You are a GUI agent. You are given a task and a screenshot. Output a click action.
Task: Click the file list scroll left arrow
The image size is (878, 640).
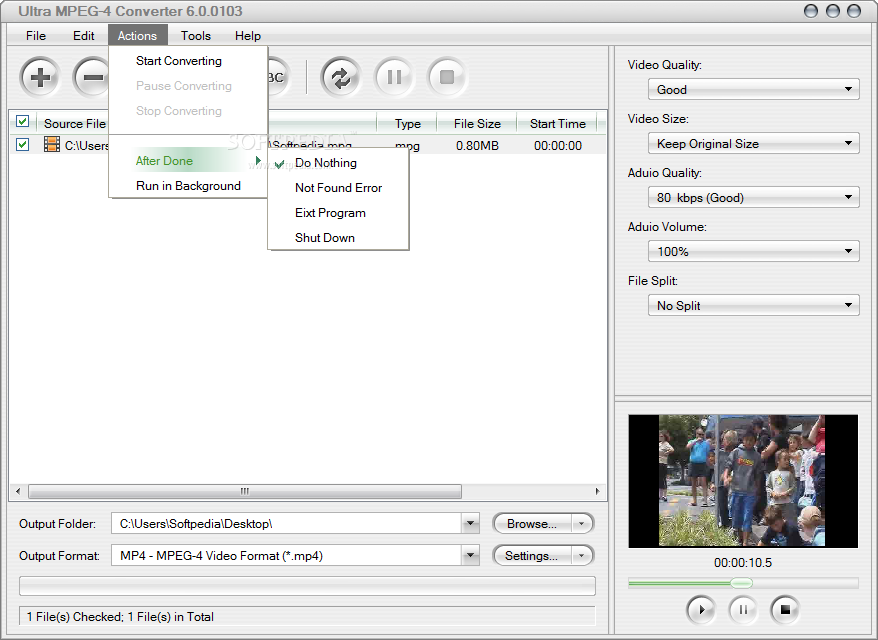(x=18, y=491)
